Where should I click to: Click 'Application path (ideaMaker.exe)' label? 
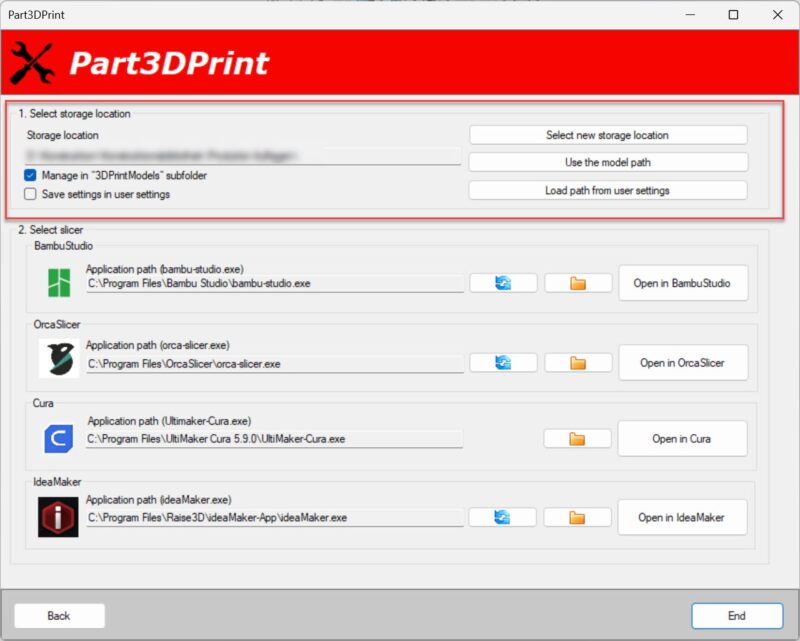[x=159, y=500]
